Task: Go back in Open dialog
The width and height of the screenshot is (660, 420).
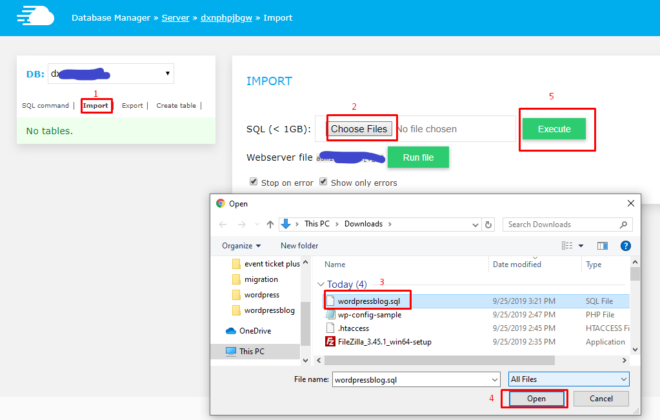Action: pyautogui.click(x=223, y=224)
